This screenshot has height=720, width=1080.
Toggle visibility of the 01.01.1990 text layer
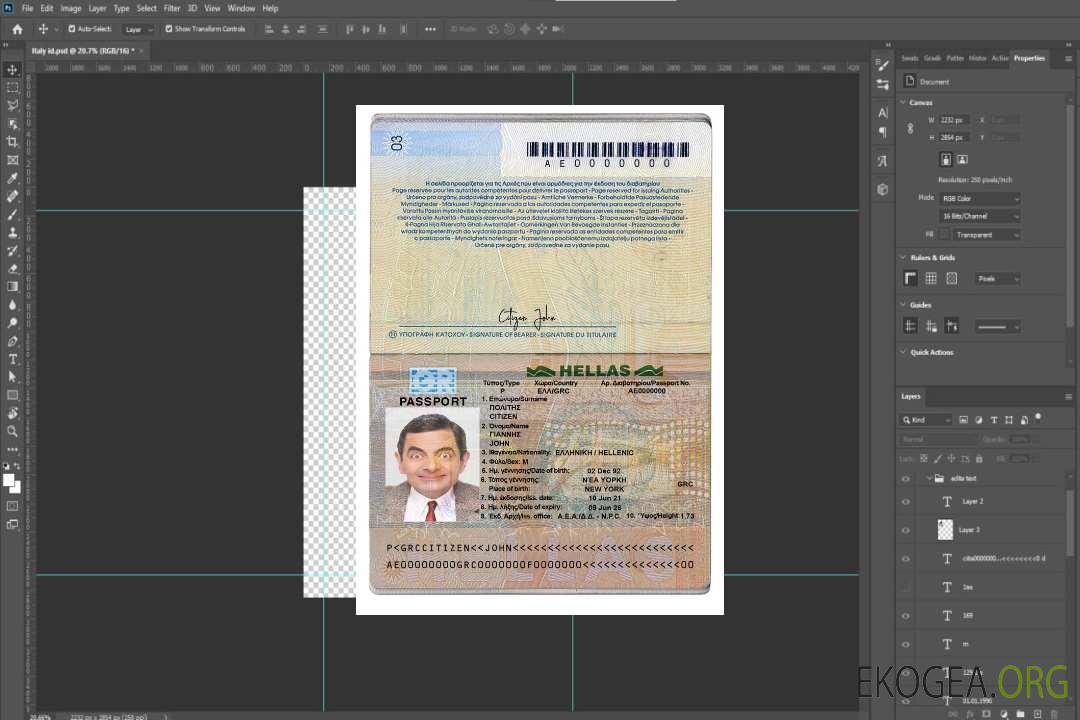[906, 701]
